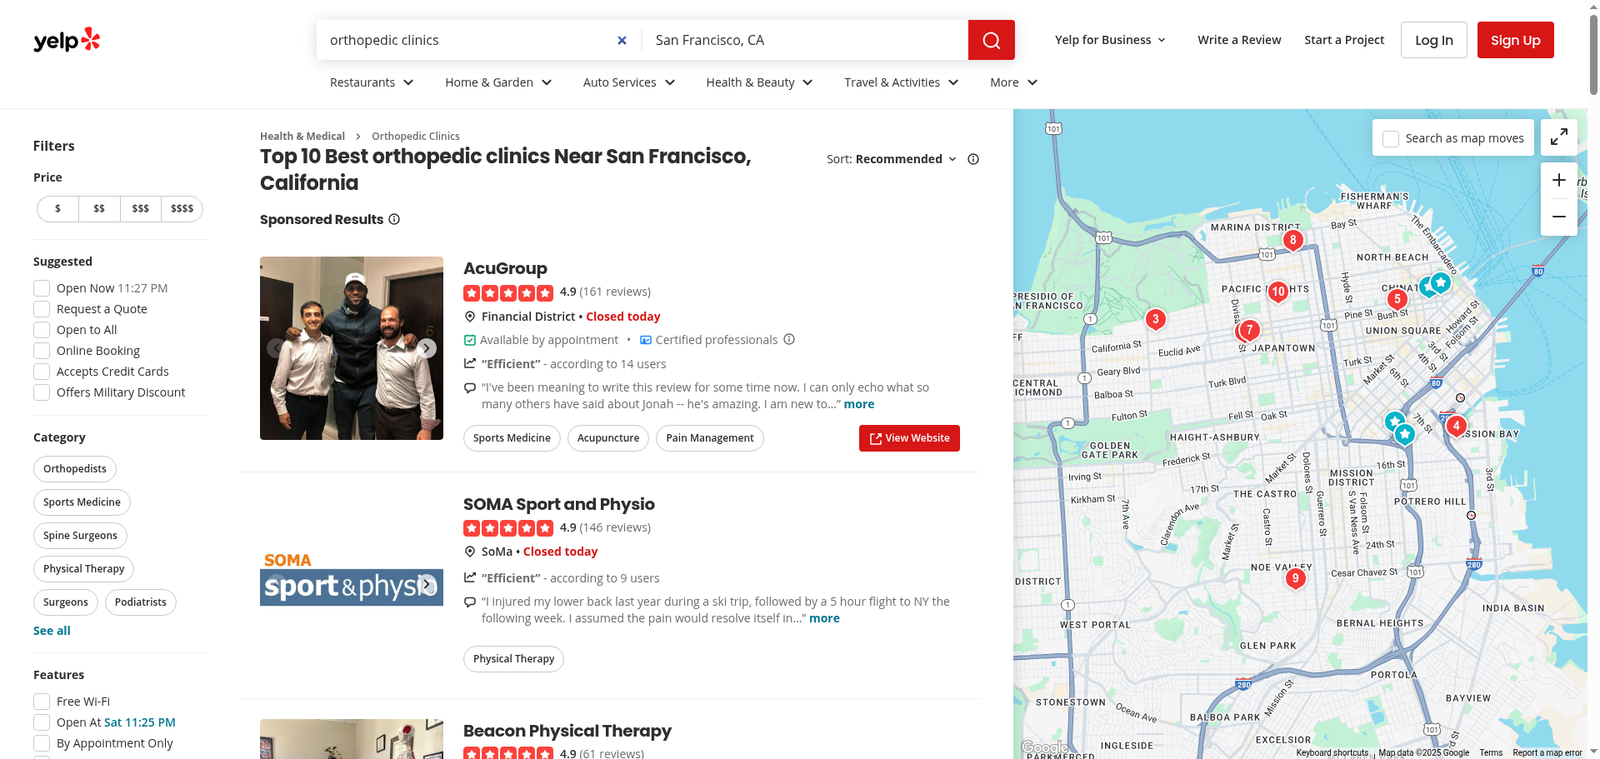The height and width of the screenshot is (759, 1600).
Task: Click the Sign Up button
Action: point(1515,40)
